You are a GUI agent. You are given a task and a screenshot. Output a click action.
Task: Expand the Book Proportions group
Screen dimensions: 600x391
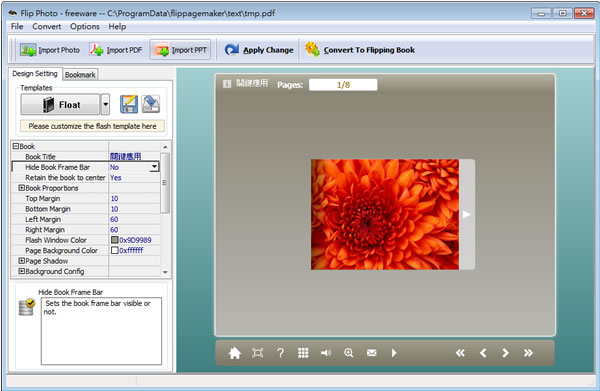(x=22, y=188)
